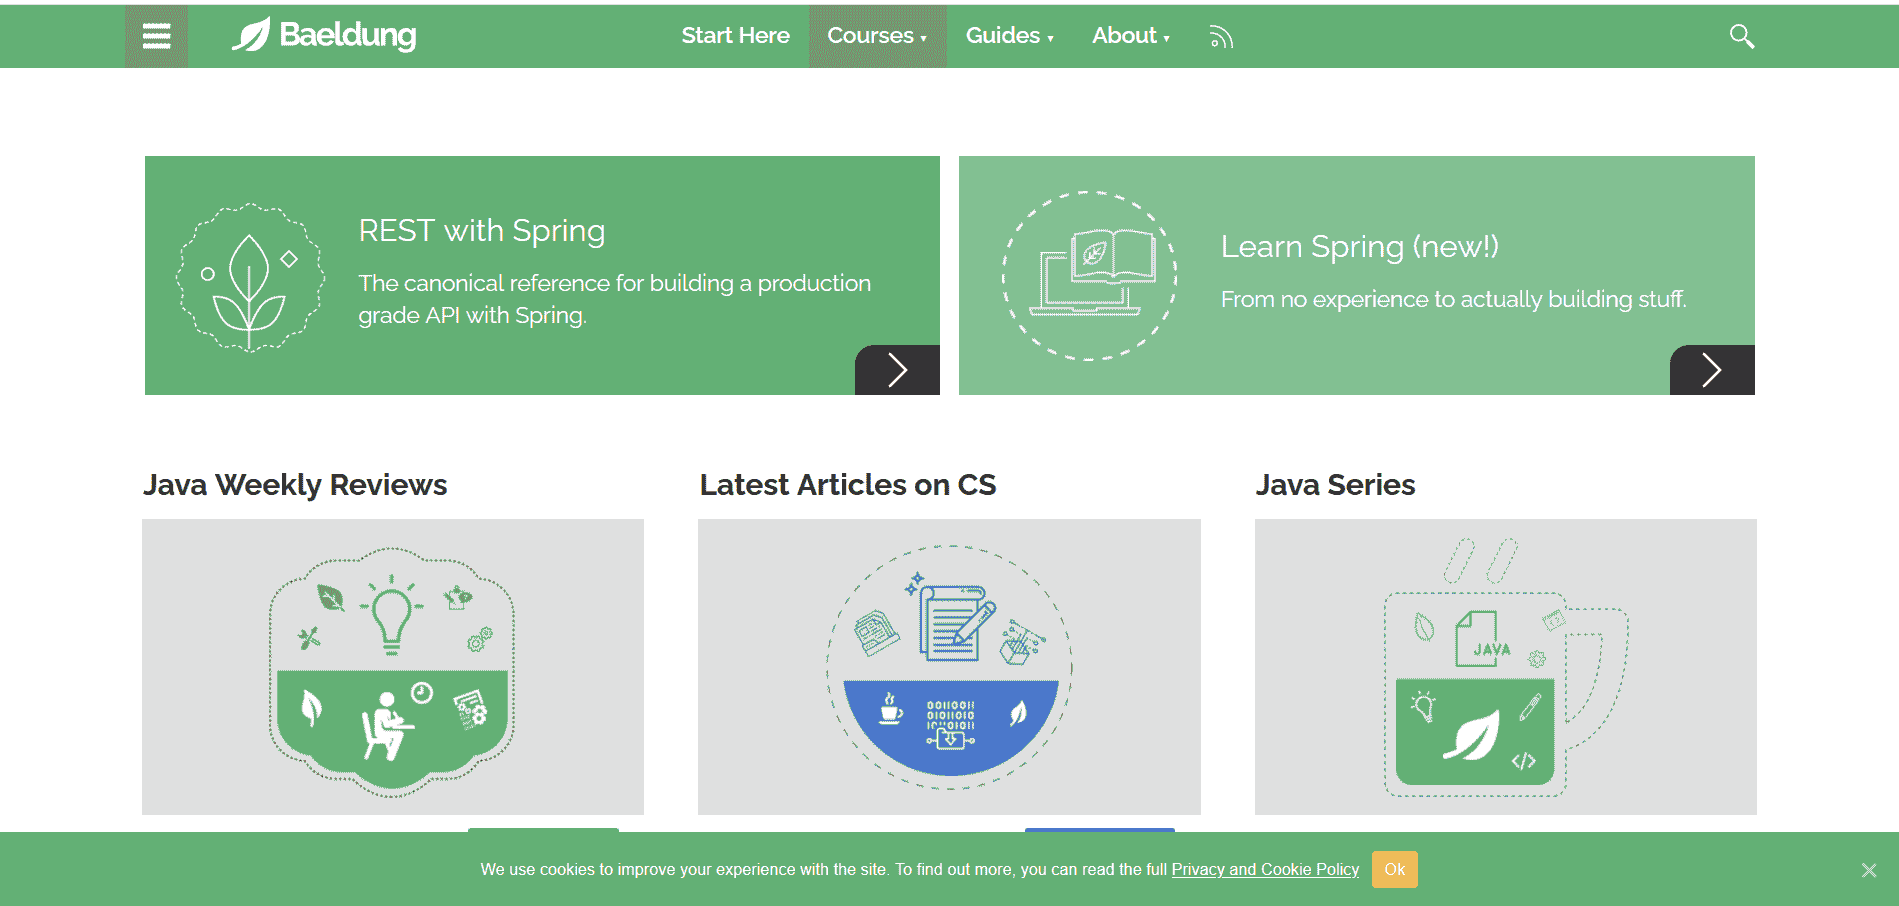
Task: Accept cookies with the Ok button
Action: pyautogui.click(x=1394, y=869)
